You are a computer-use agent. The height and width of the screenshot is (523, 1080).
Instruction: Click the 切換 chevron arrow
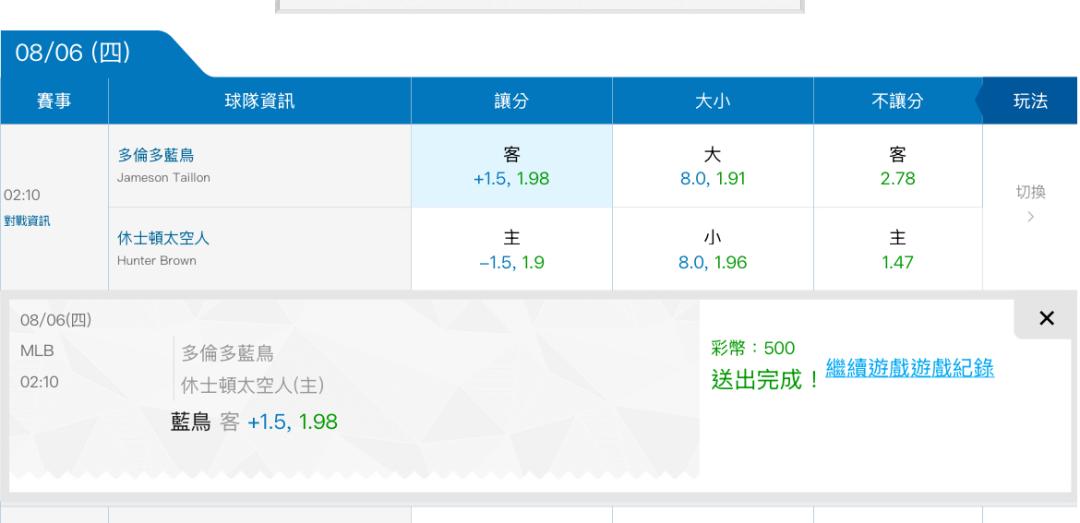[x=1030, y=217]
